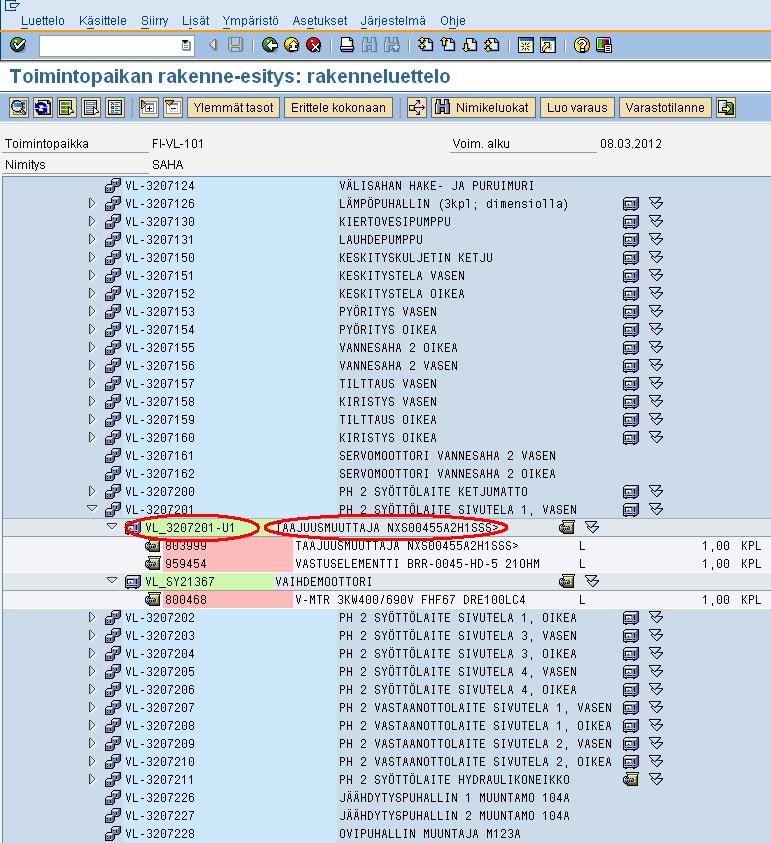Click the material icon next to 803999
The height and width of the screenshot is (843, 771).
[x=152, y=546]
